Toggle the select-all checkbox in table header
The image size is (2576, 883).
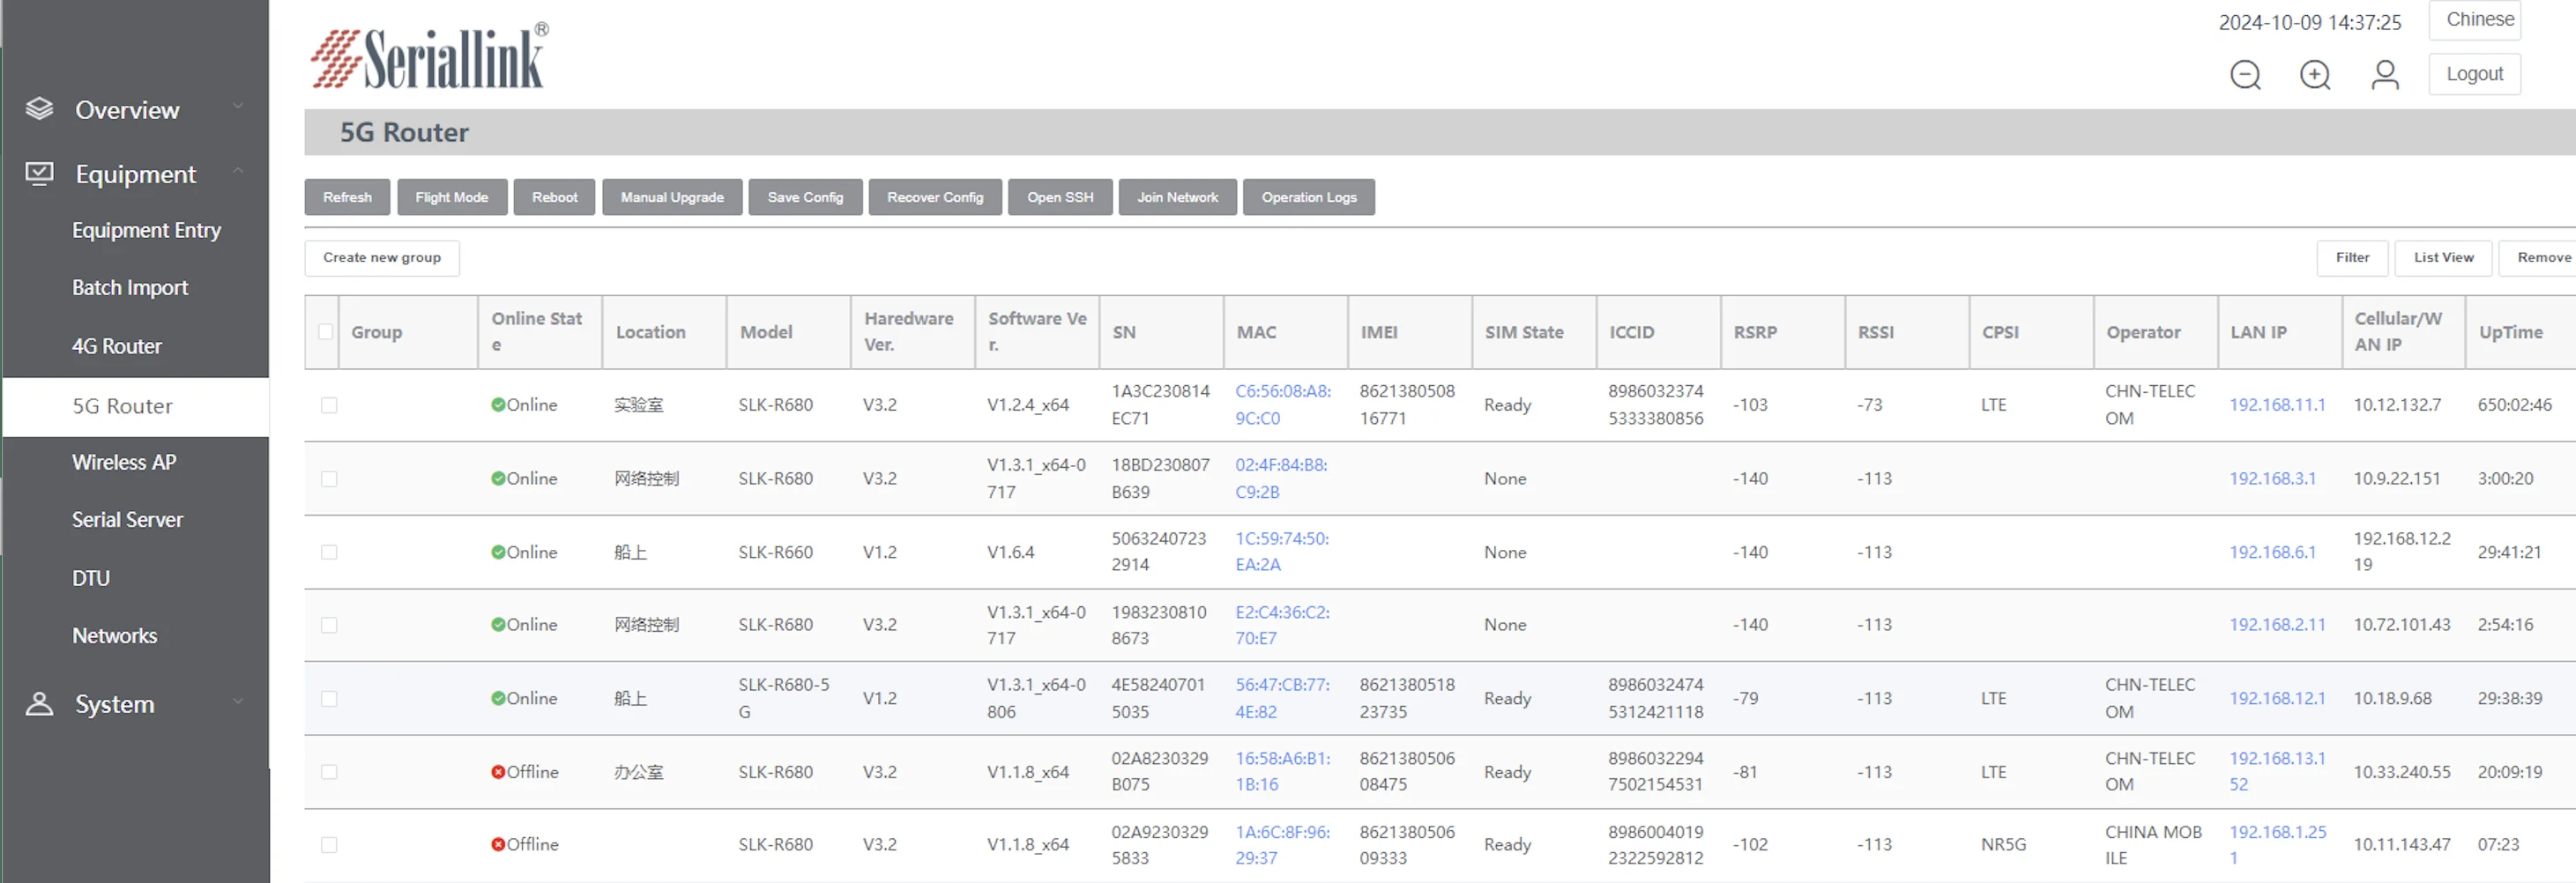[x=325, y=332]
